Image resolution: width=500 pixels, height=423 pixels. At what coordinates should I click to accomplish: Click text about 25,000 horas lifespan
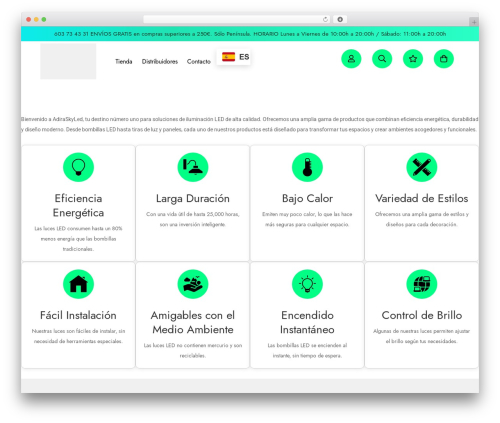[x=193, y=219]
